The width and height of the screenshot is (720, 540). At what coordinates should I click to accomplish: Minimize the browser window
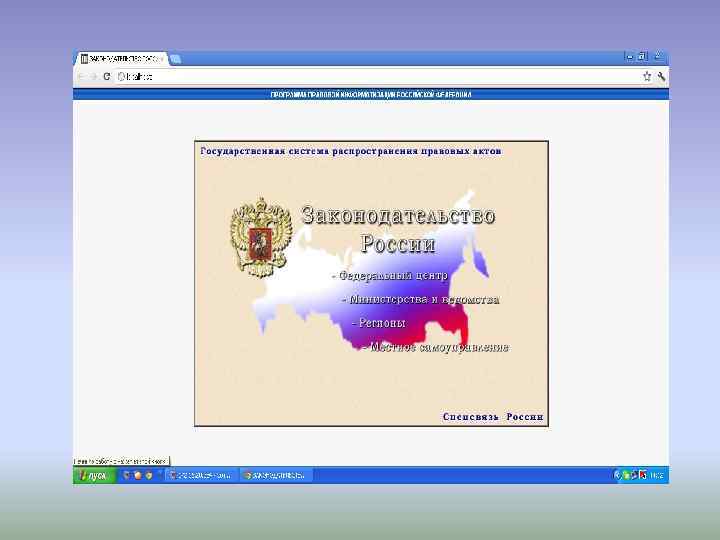pyautogui.click(x=630, y=56)
